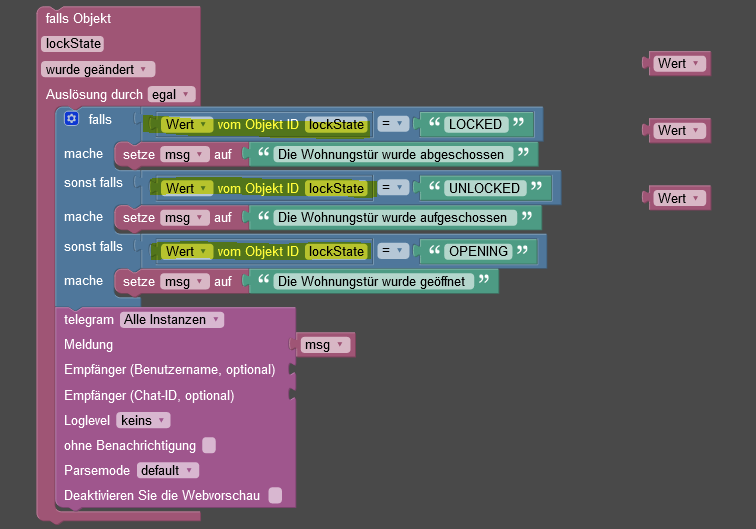
Task: Edit text 'Die Wohnungstür wurde abgeschossen'
Action: coord(392,154)
